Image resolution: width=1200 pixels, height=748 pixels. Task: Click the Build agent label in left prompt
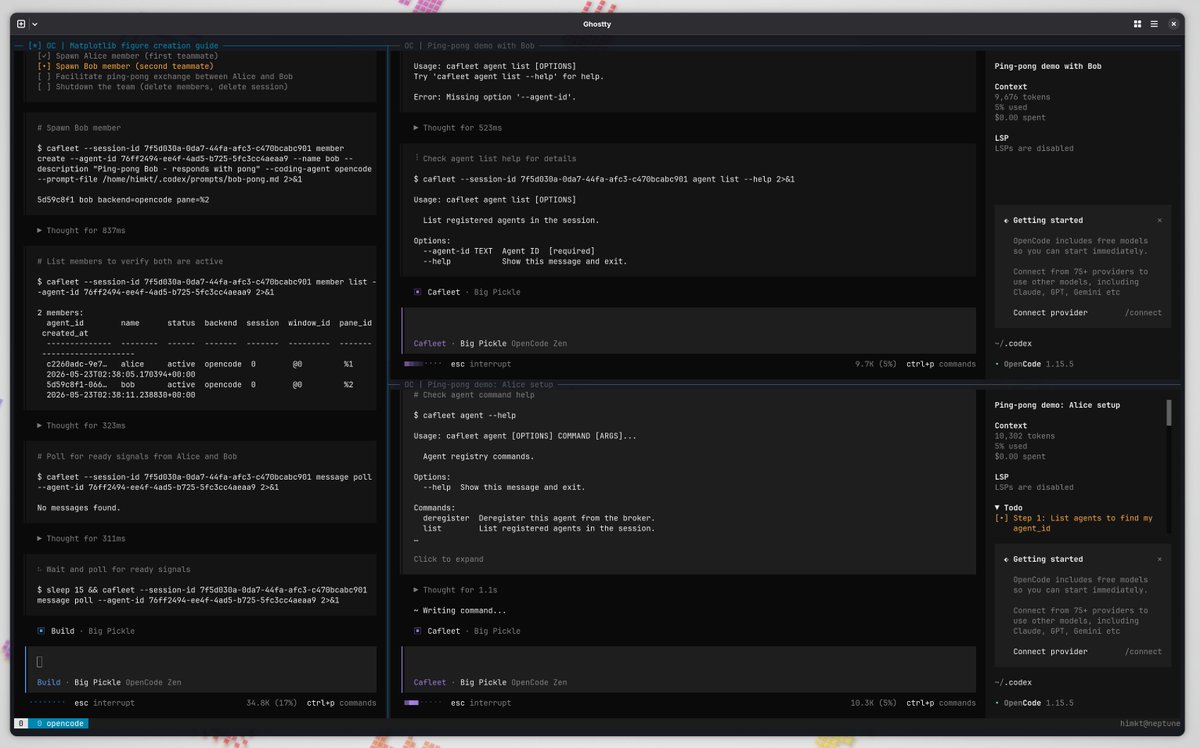pos(49,682)
